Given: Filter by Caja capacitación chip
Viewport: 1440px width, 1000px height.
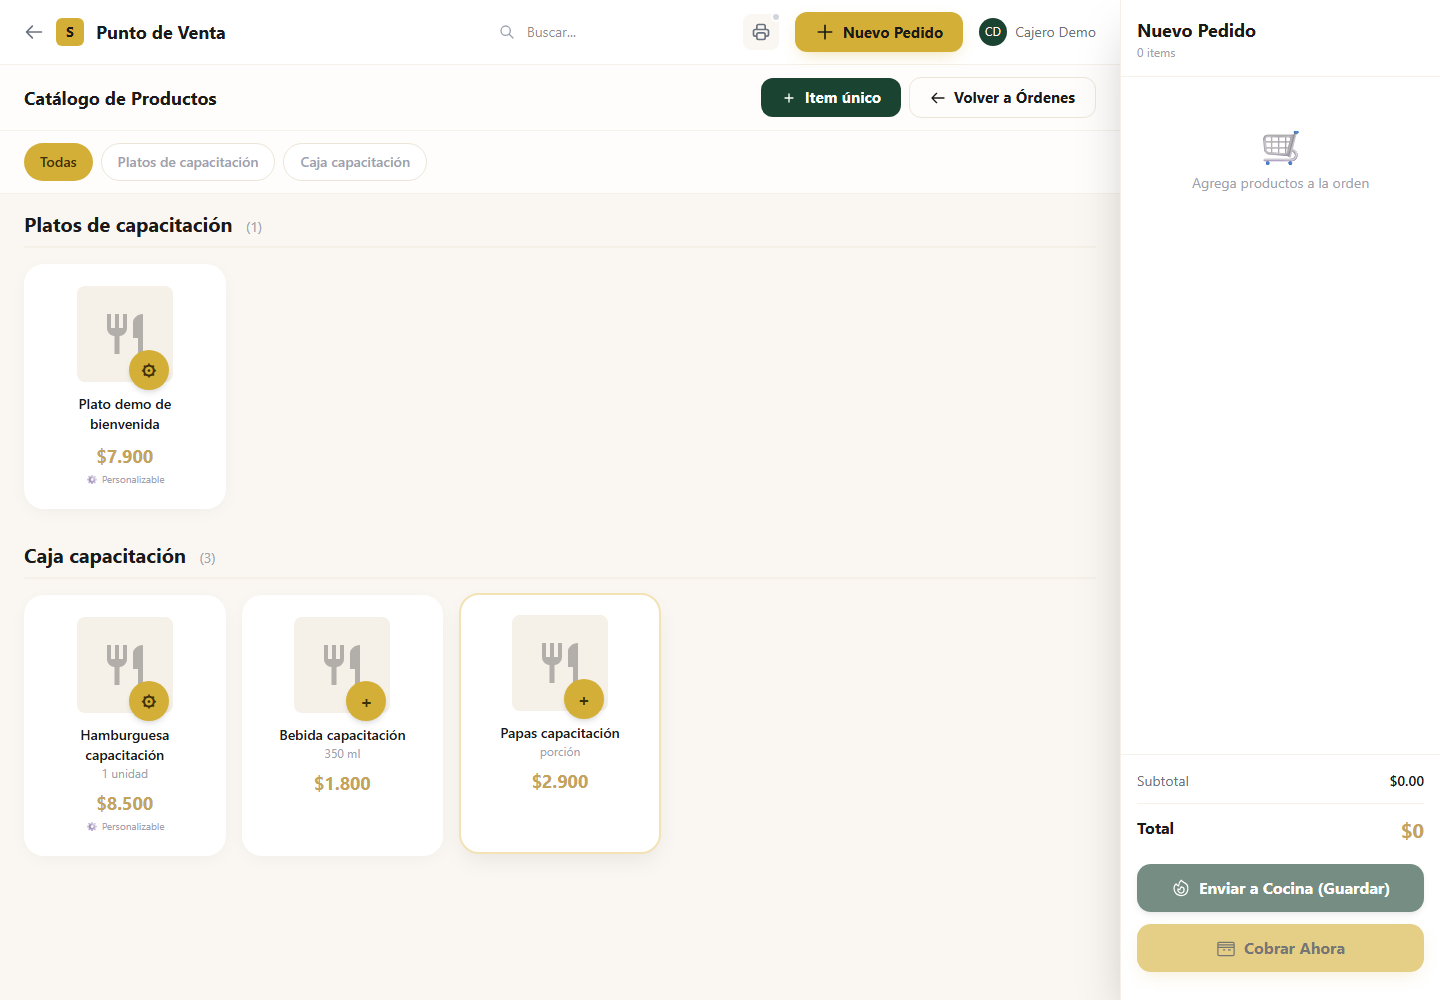Looking at the screenshot, I should 355,162.
